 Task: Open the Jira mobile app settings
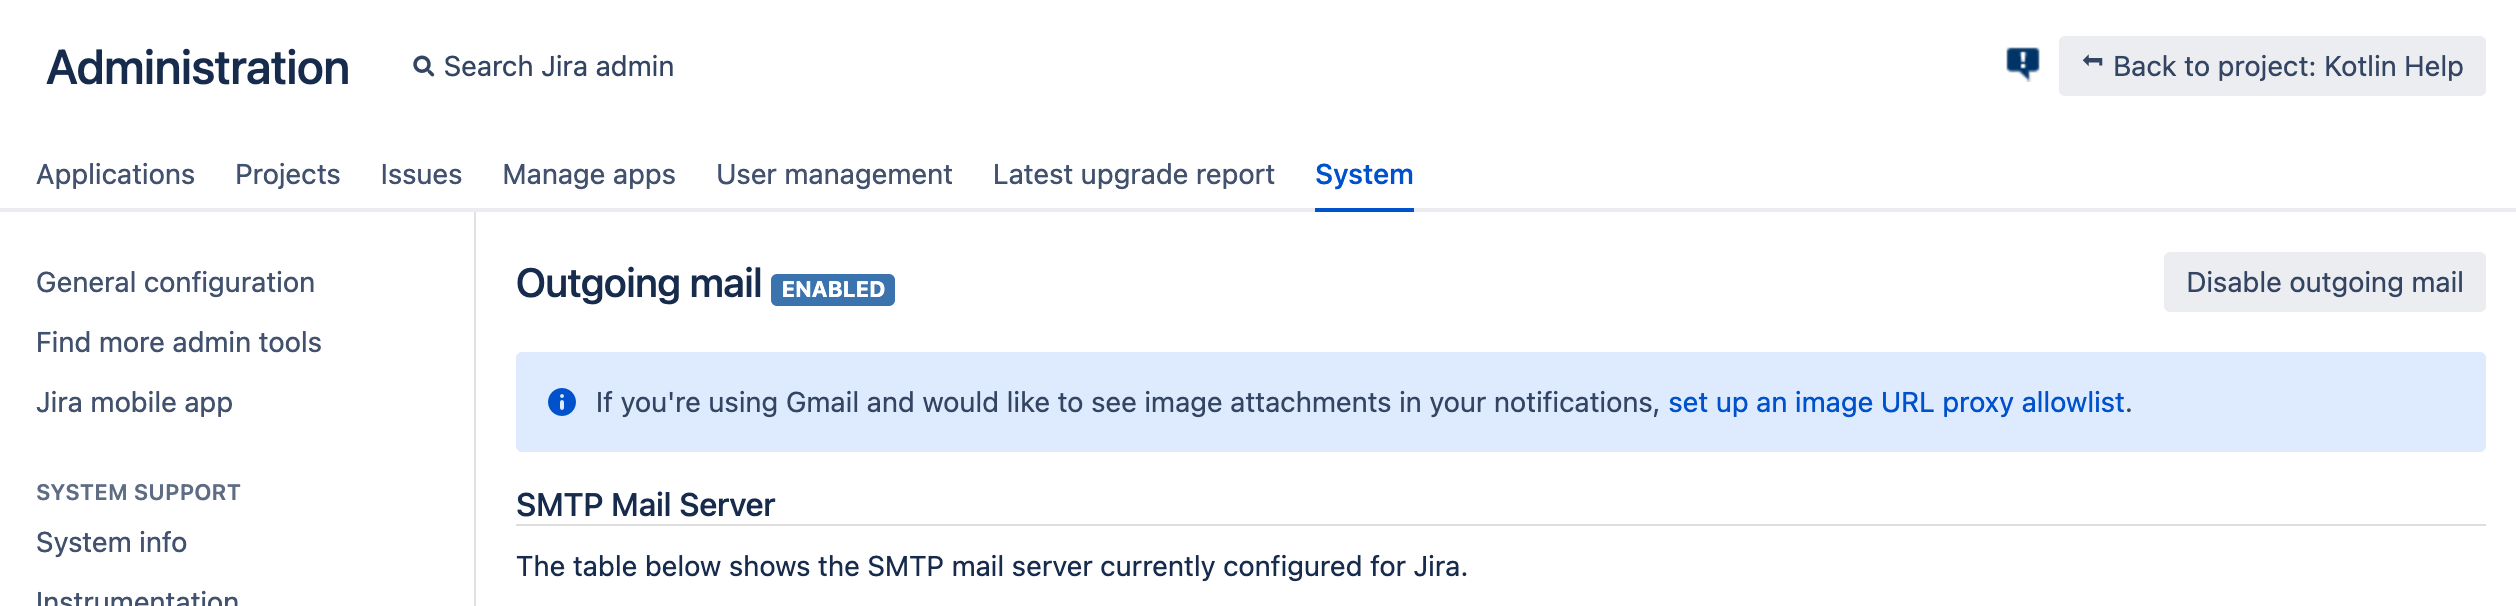(x=134, y=403)
